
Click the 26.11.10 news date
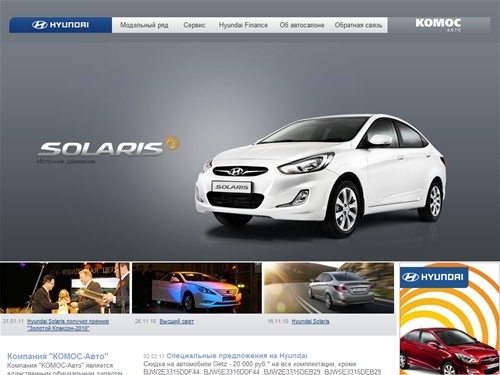coord(145,321)
